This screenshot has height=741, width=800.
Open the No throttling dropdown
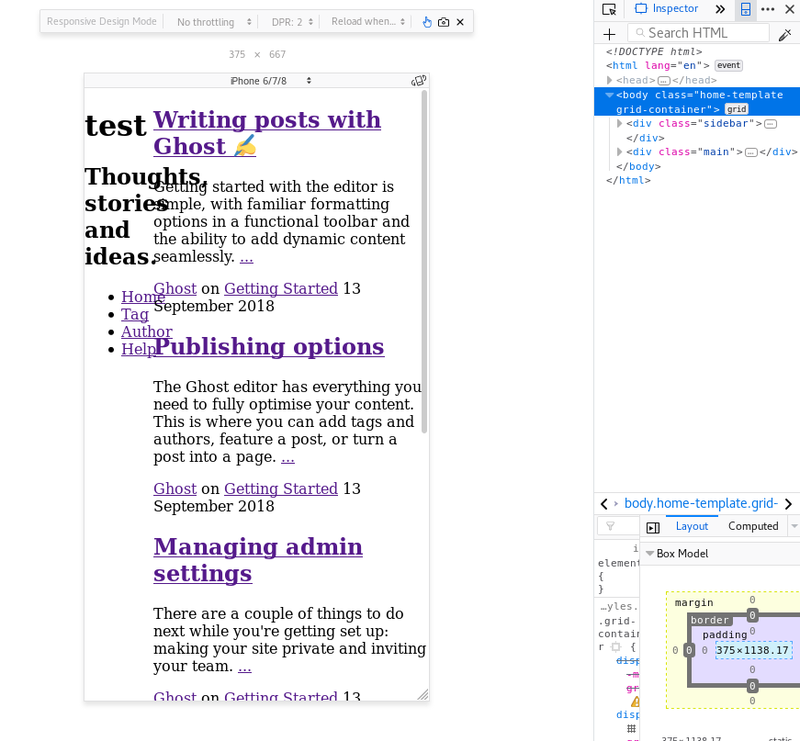[206, 22]
